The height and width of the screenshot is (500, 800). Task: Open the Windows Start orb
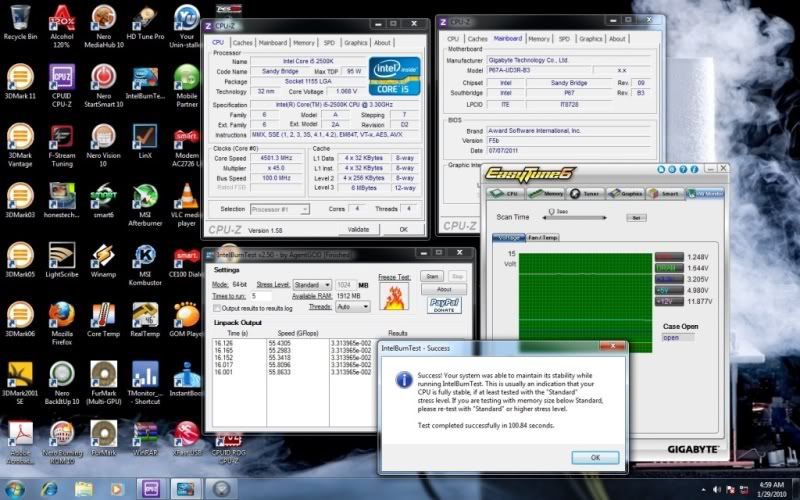15,489
